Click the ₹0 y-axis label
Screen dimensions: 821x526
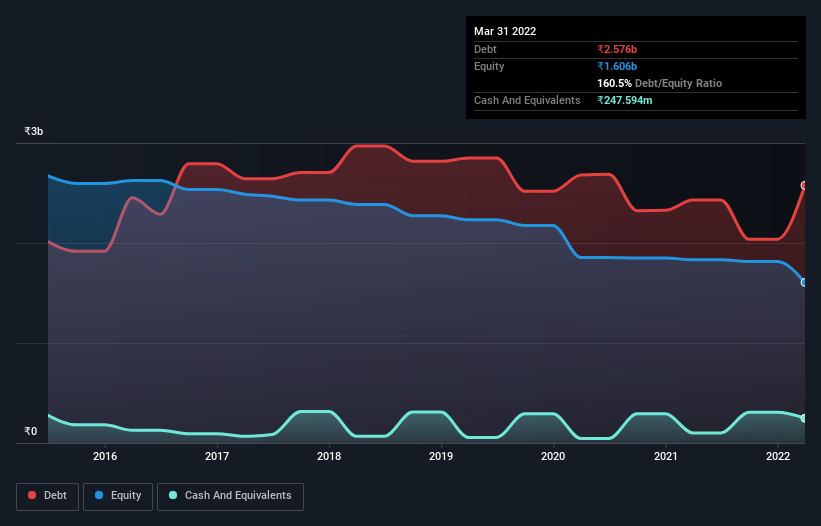click(31, 431)
